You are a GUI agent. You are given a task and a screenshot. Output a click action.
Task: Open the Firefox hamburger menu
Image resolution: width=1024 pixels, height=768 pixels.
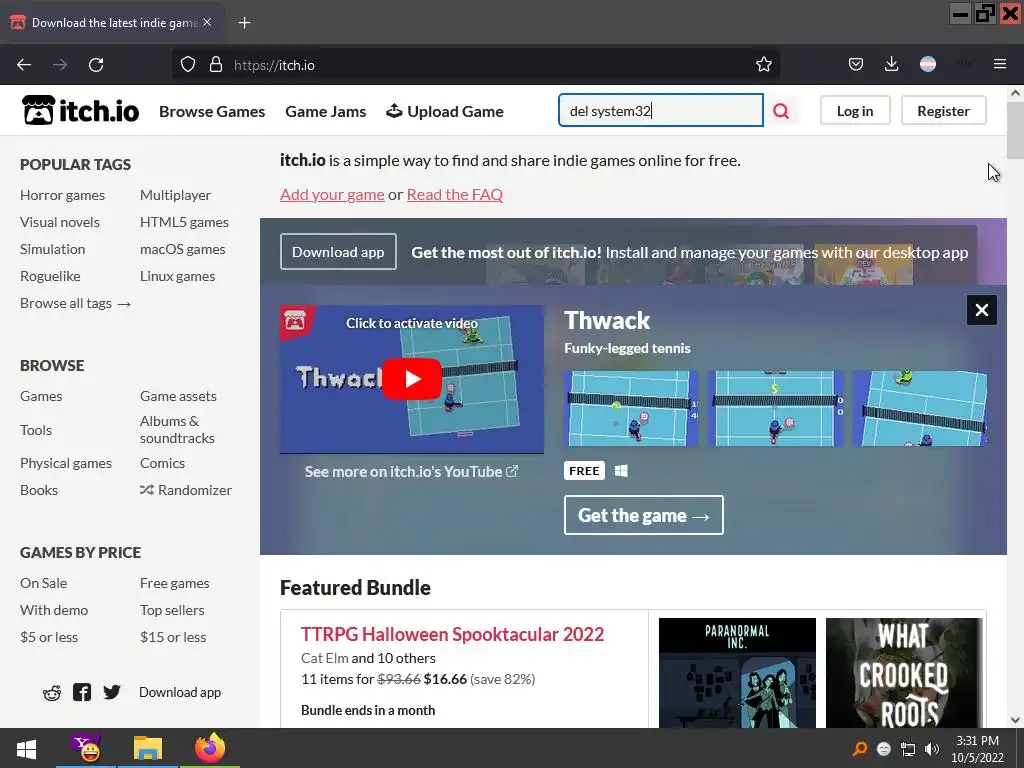pyautogui.click(x=1000, y=64)
